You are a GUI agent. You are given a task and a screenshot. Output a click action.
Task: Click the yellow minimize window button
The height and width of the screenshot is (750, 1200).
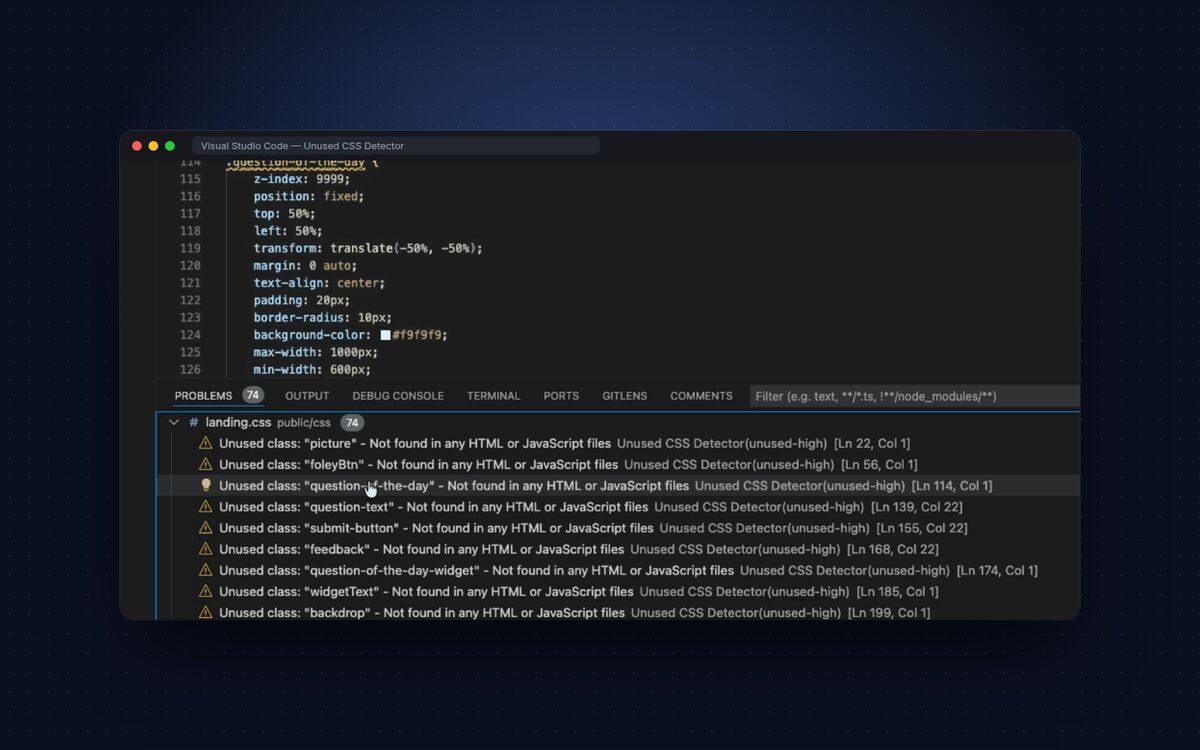153,146
